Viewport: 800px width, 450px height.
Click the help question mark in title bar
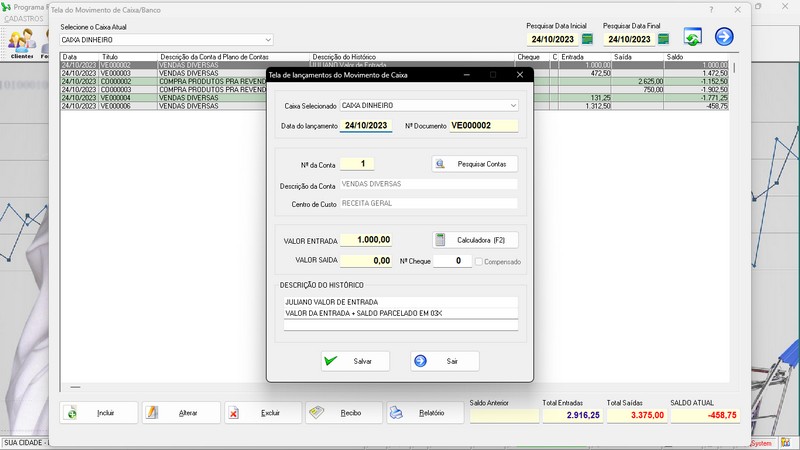click(x=711, y=10)
